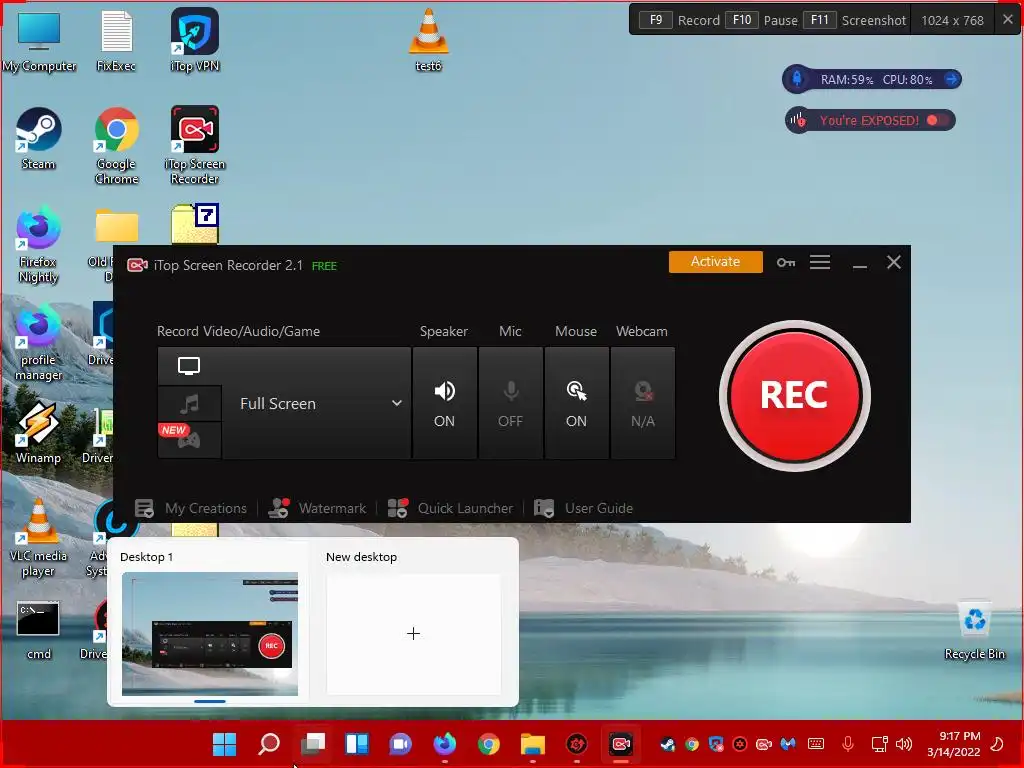Toggle the You're EXPOSED VPN switch
Image resolution: width=1024 pixels, height=768 pixels.
click(937, 120)
